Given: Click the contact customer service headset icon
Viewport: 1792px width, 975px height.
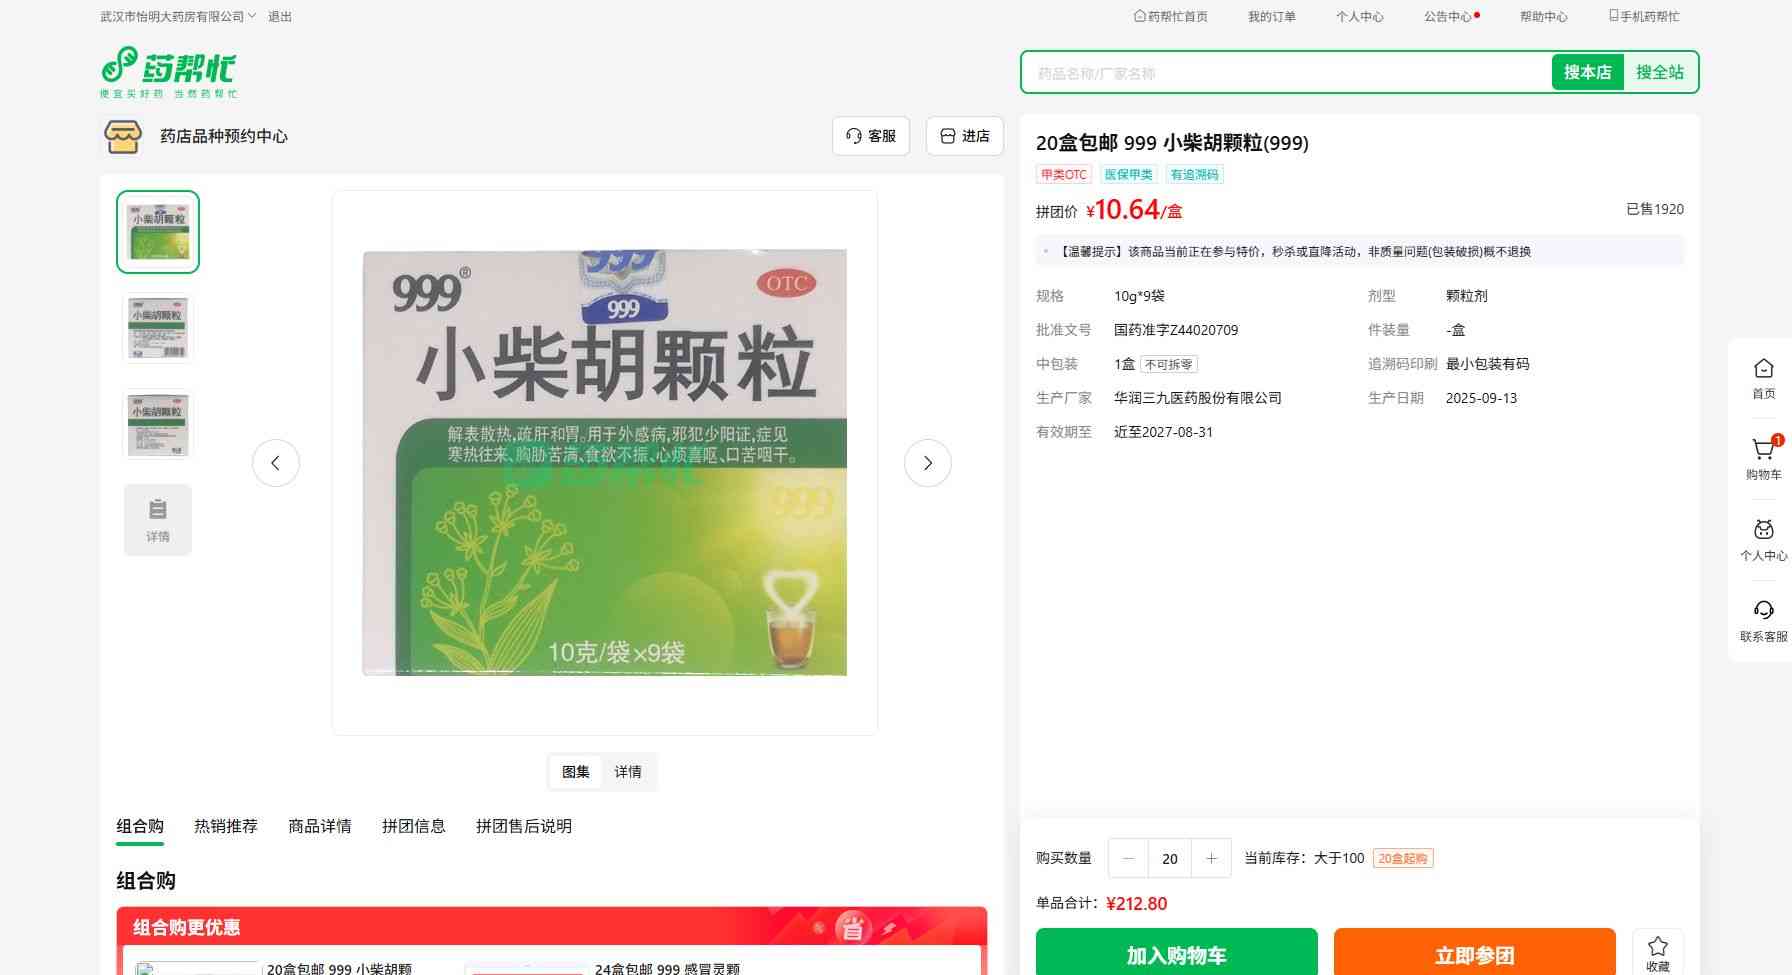Looking at the screenshot, I should (1763, 611).
